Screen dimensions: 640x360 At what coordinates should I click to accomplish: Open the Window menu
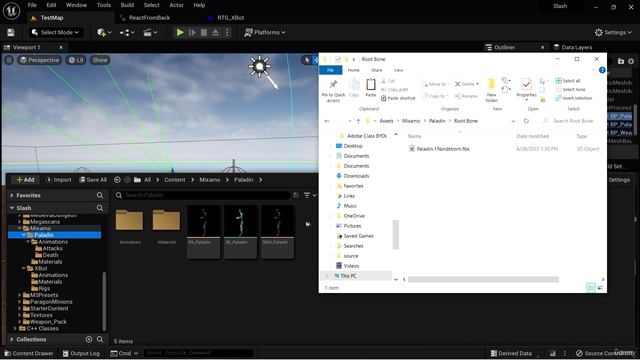[76, 5]
